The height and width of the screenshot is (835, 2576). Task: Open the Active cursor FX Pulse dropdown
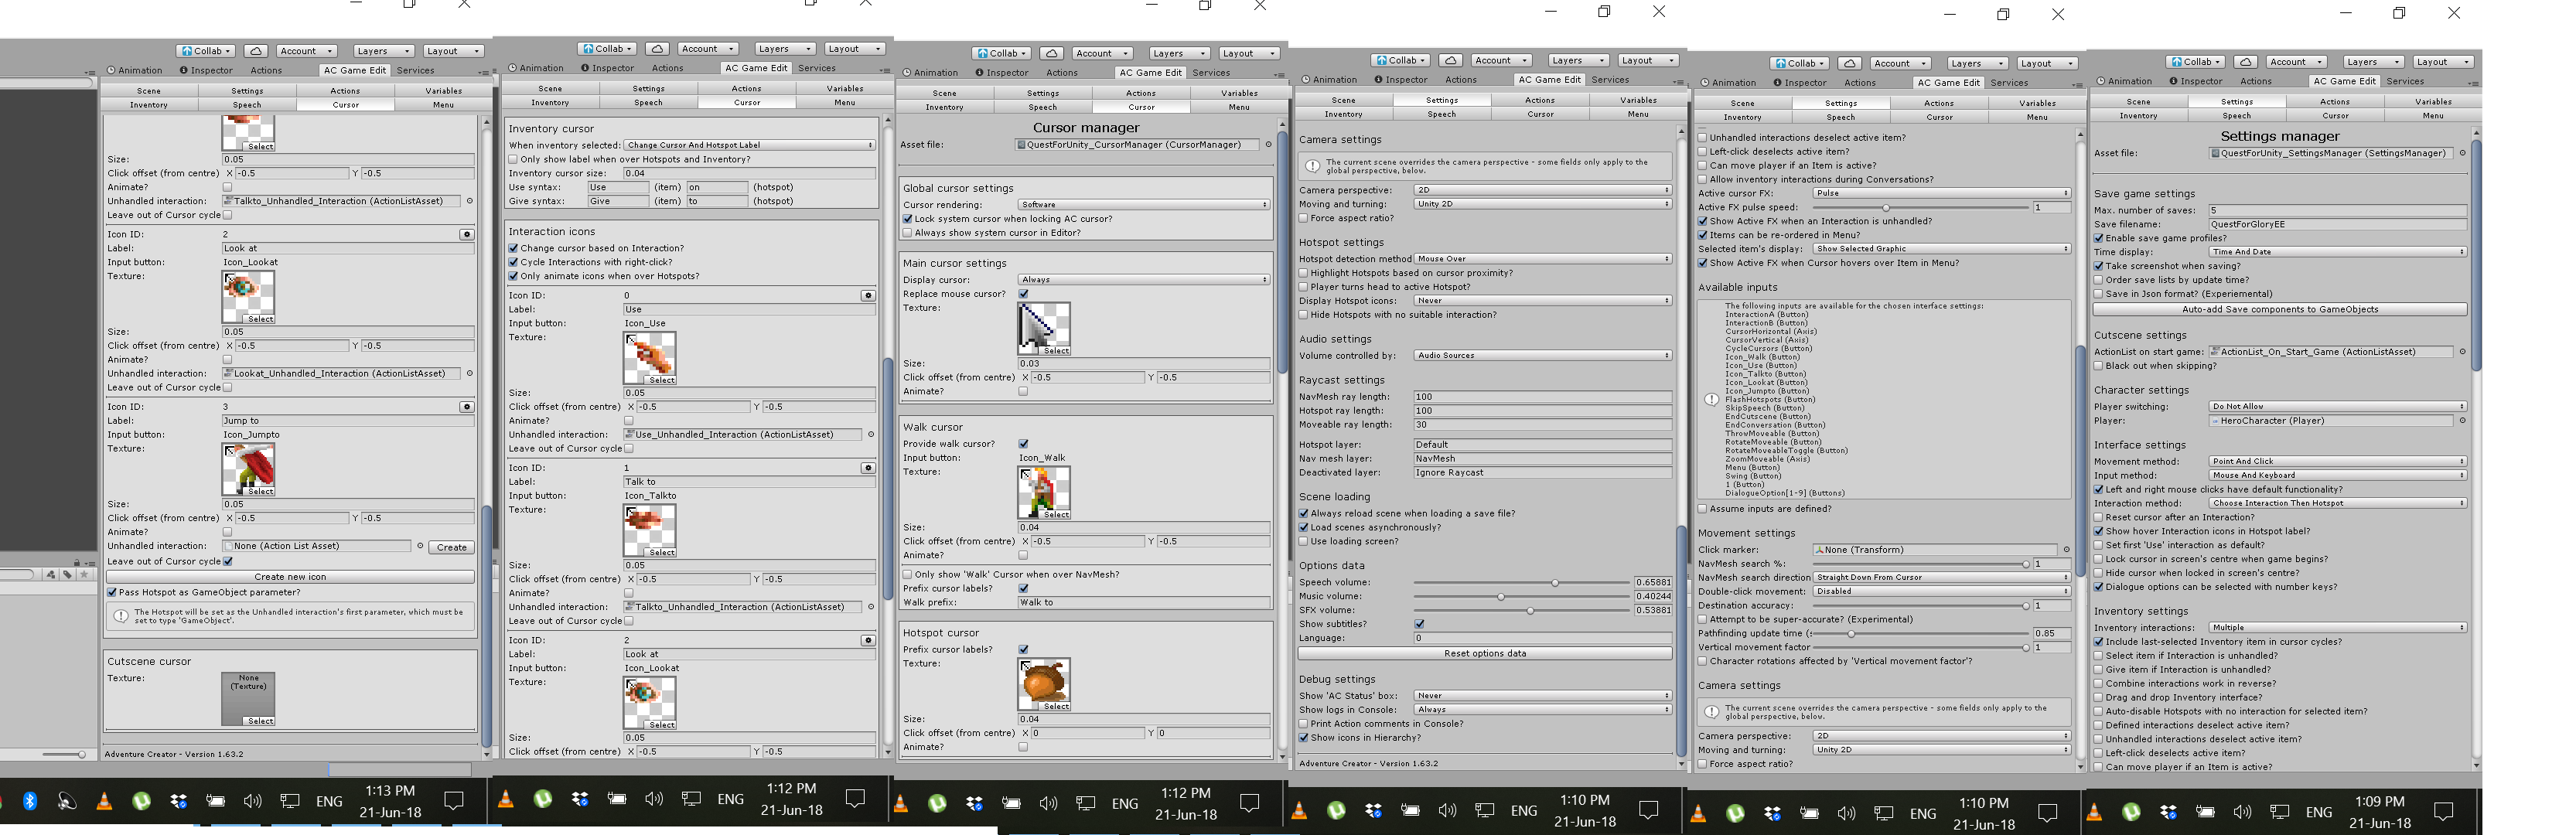tap(1941, 193)
